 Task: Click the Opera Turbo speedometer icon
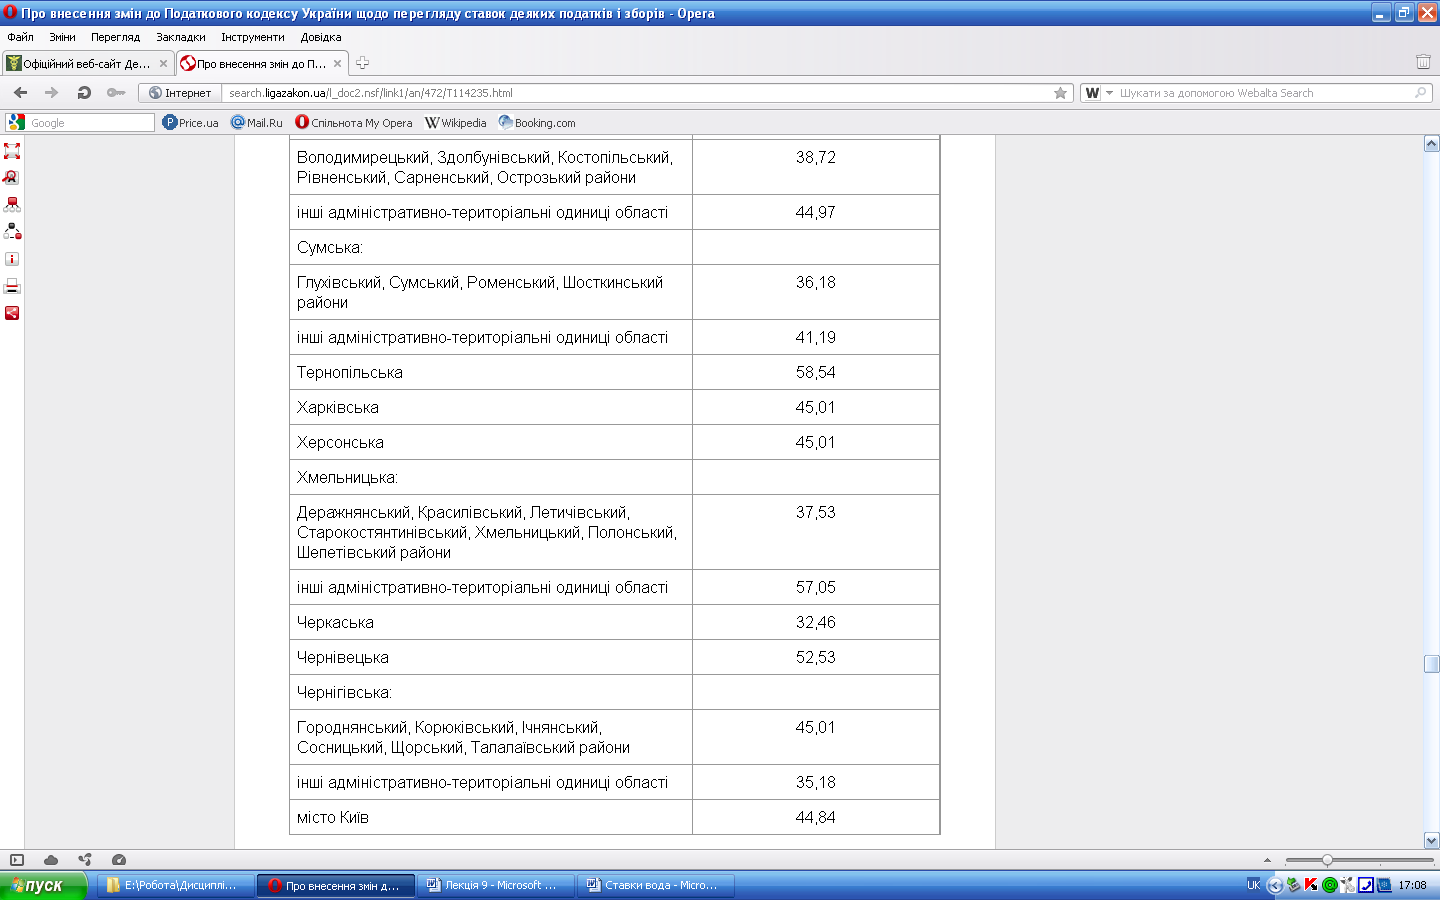coord(119,860)
